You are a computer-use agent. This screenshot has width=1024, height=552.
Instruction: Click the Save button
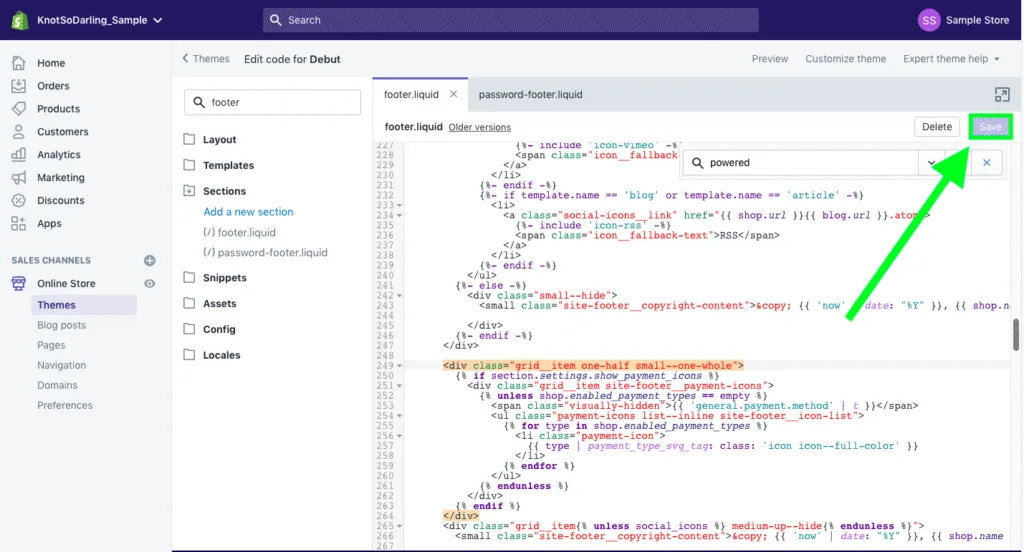pyautogui.click(x=990, y=127)
